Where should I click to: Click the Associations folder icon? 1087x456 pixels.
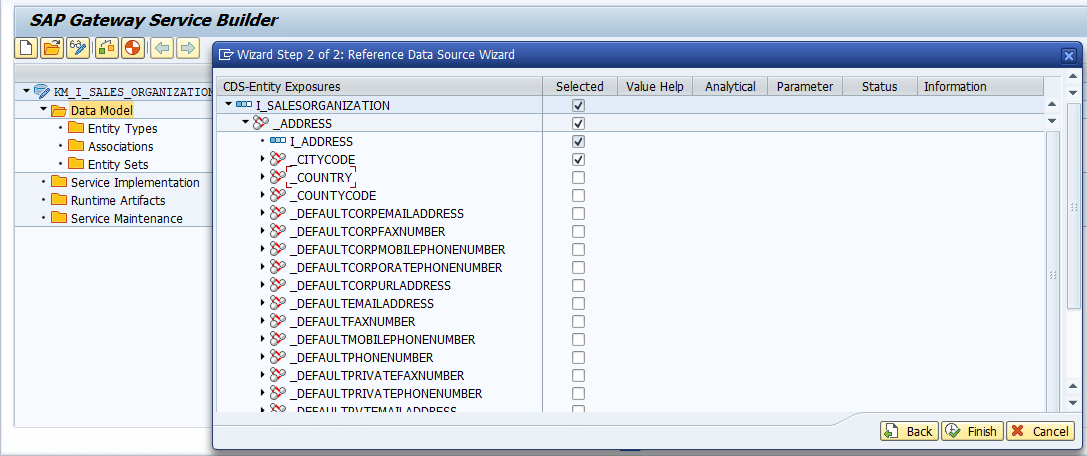(76, 146)
